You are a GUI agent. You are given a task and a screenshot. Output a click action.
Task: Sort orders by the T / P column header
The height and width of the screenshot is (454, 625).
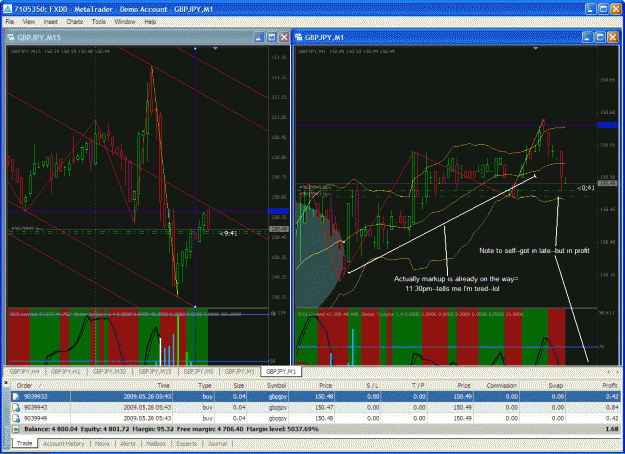point(418,385)
